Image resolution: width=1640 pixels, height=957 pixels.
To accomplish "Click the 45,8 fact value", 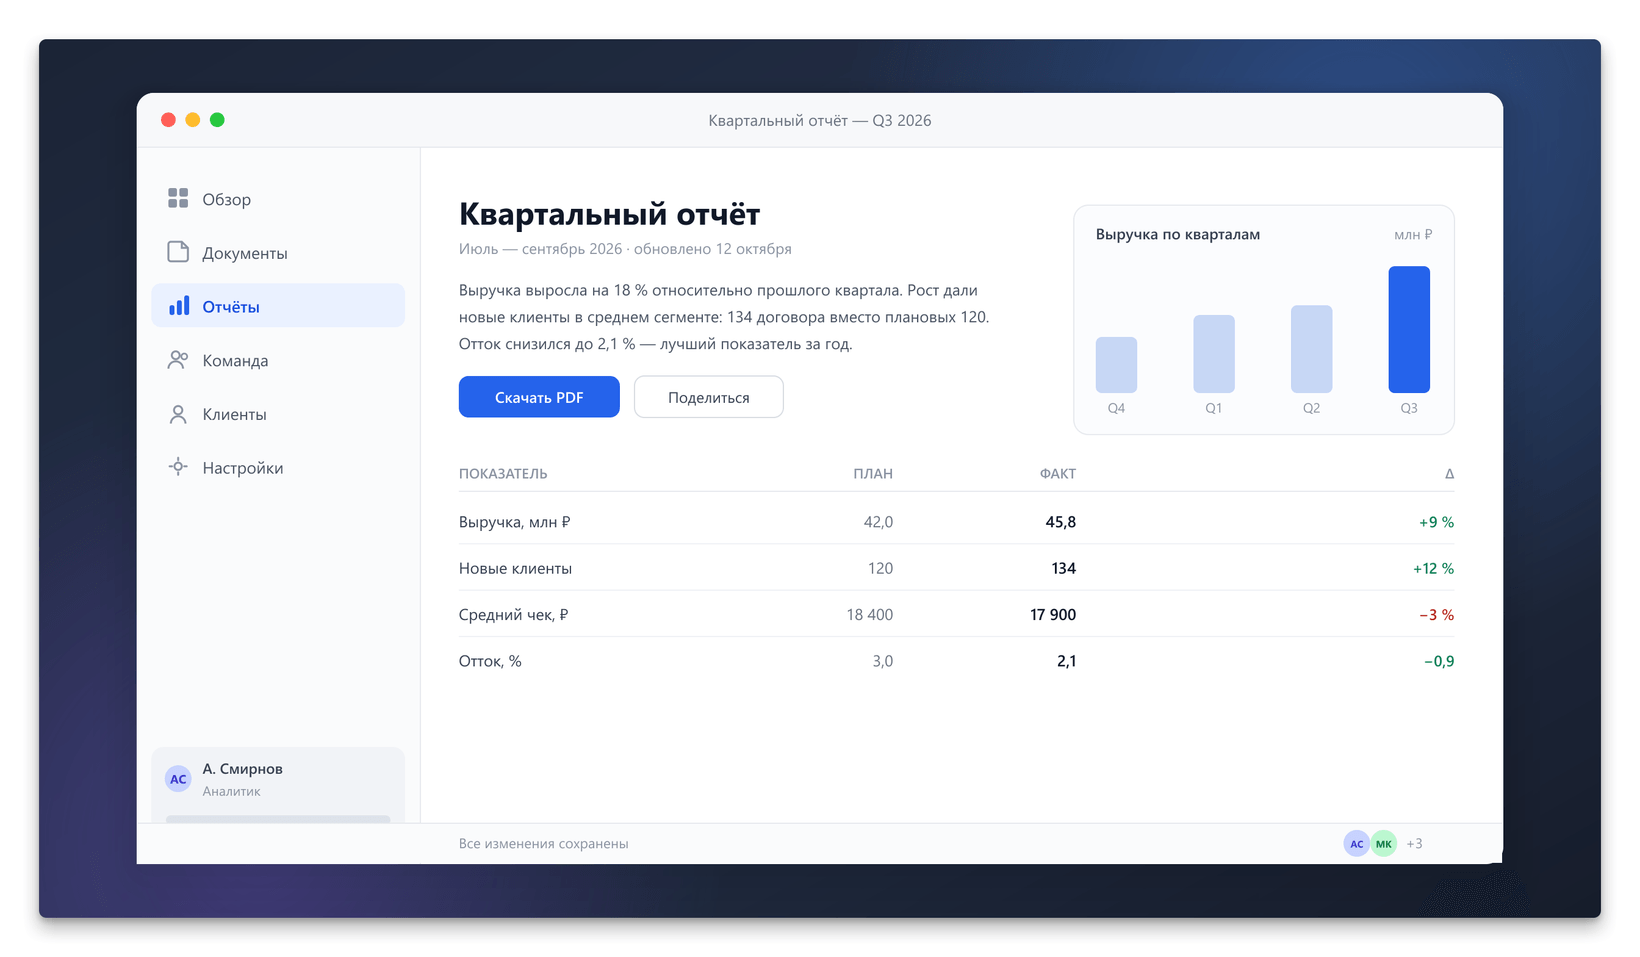I will (x=1061, y=522).
